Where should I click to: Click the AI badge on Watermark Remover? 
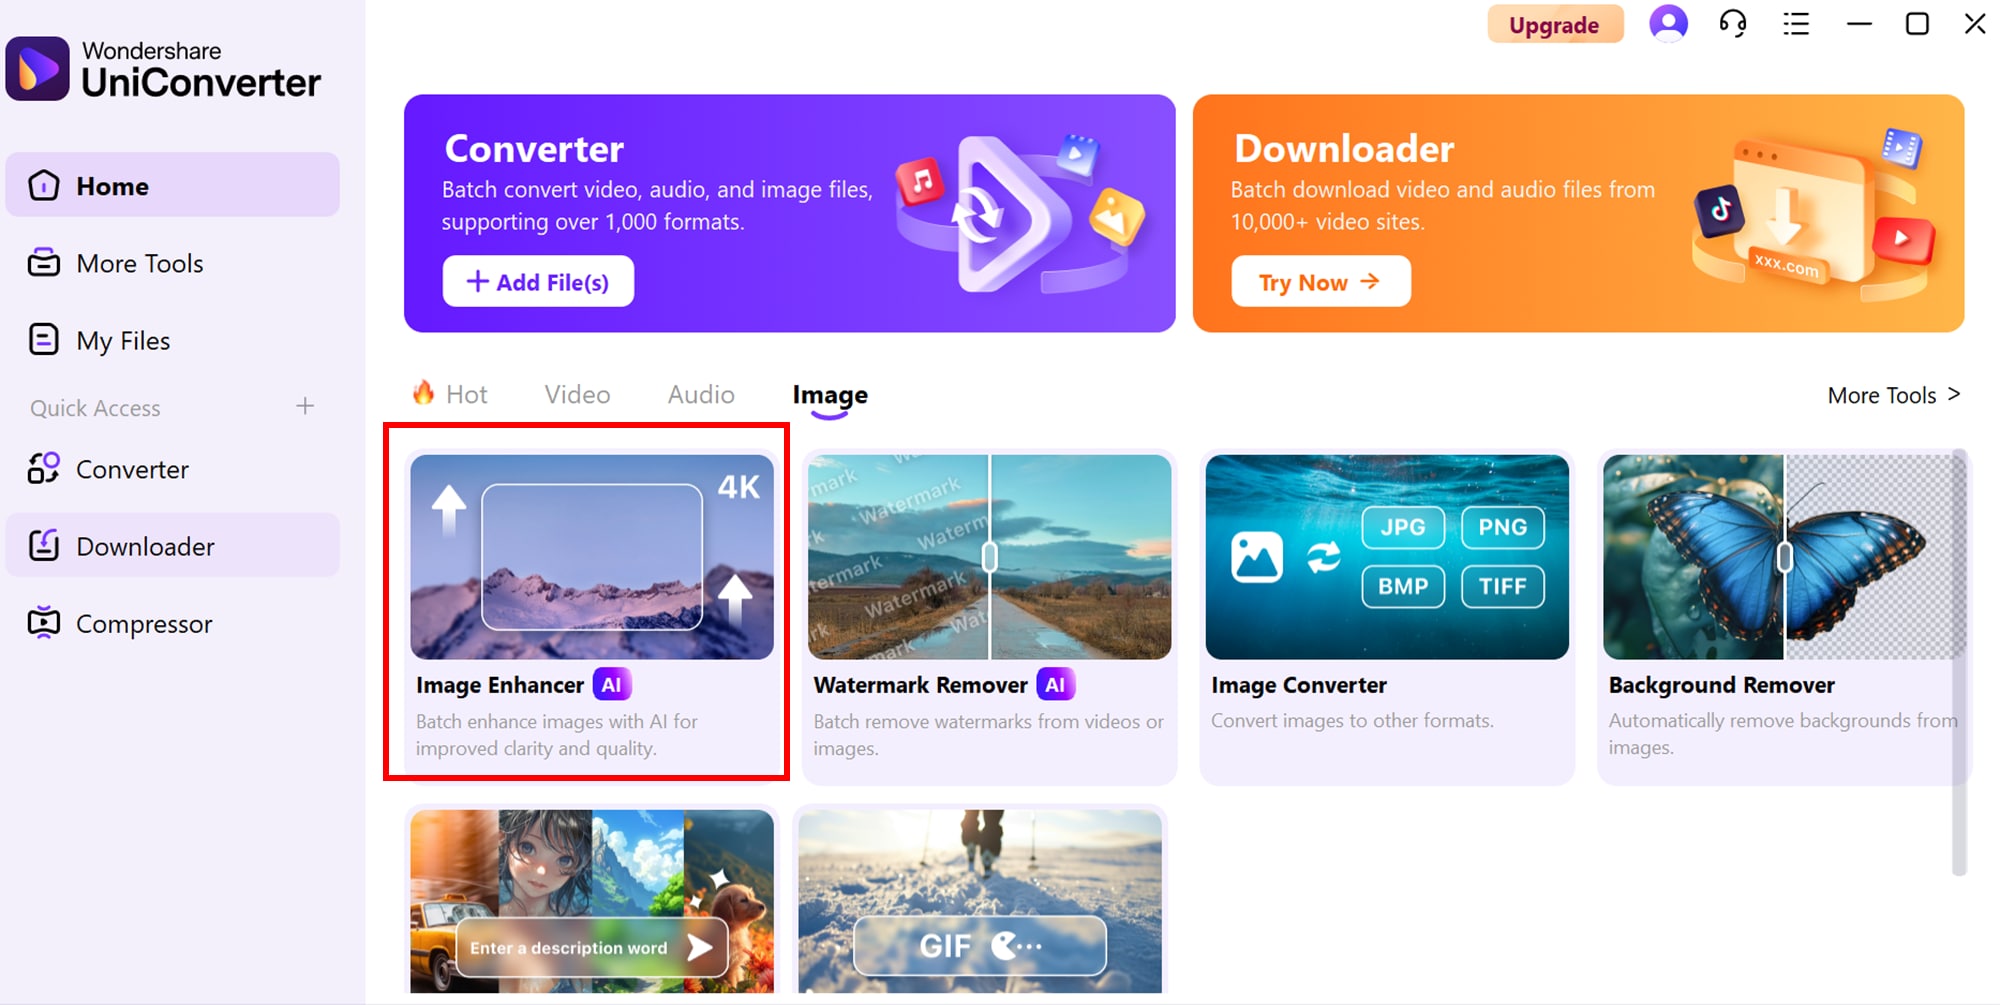(x=1055, y=685)
